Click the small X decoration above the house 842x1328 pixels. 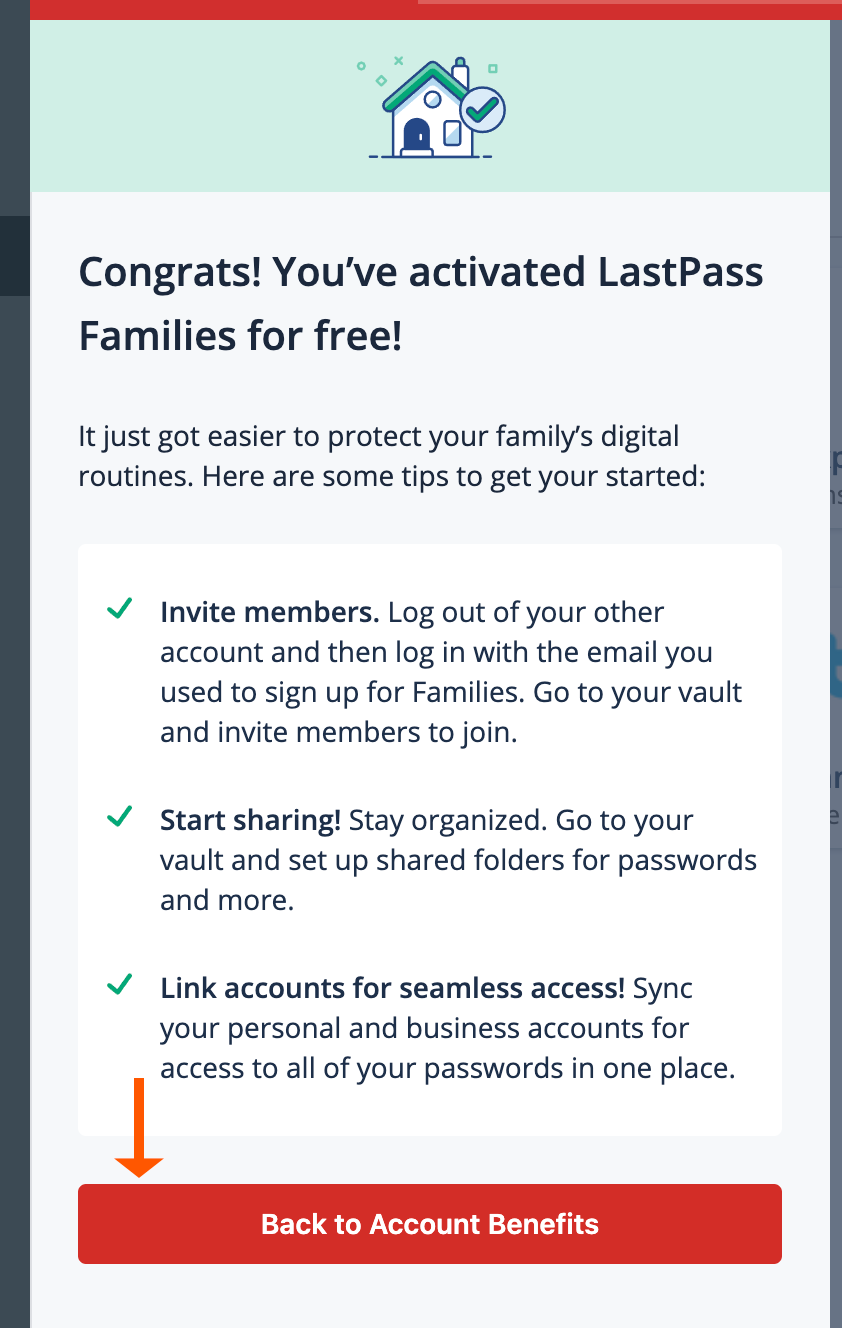[x=399, y=60]
